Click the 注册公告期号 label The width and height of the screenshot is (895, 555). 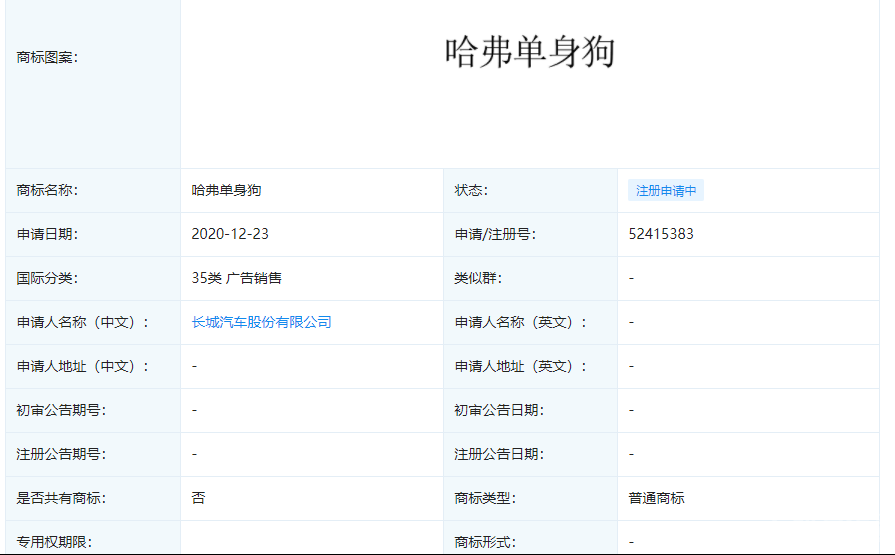(x=61, y=454)
